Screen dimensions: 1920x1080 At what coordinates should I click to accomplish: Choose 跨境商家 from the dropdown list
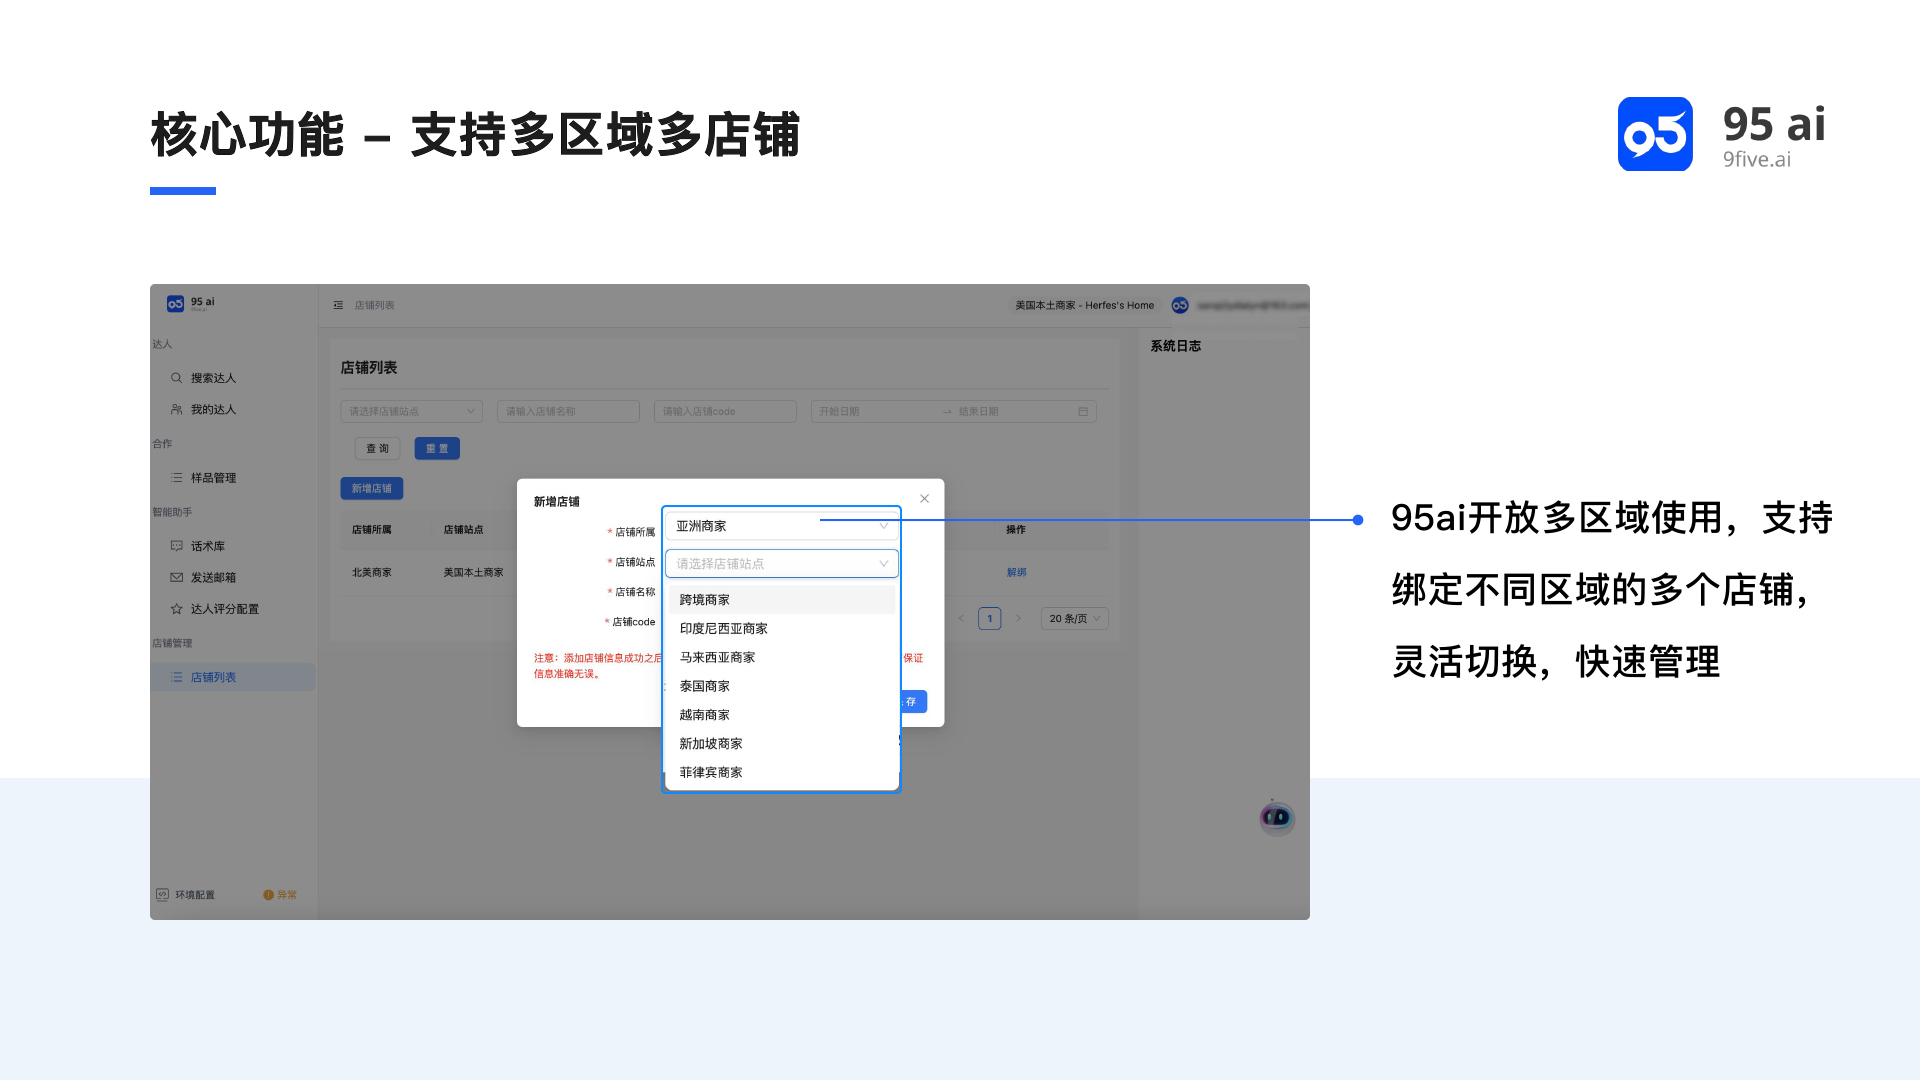point(782,600)
